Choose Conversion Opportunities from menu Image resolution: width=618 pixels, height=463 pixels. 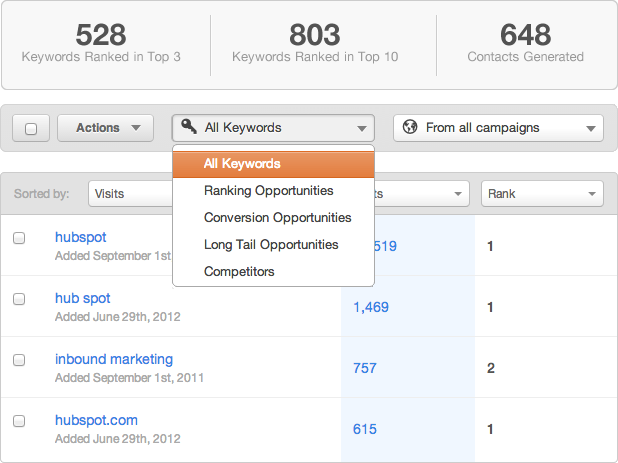(273, 218)
